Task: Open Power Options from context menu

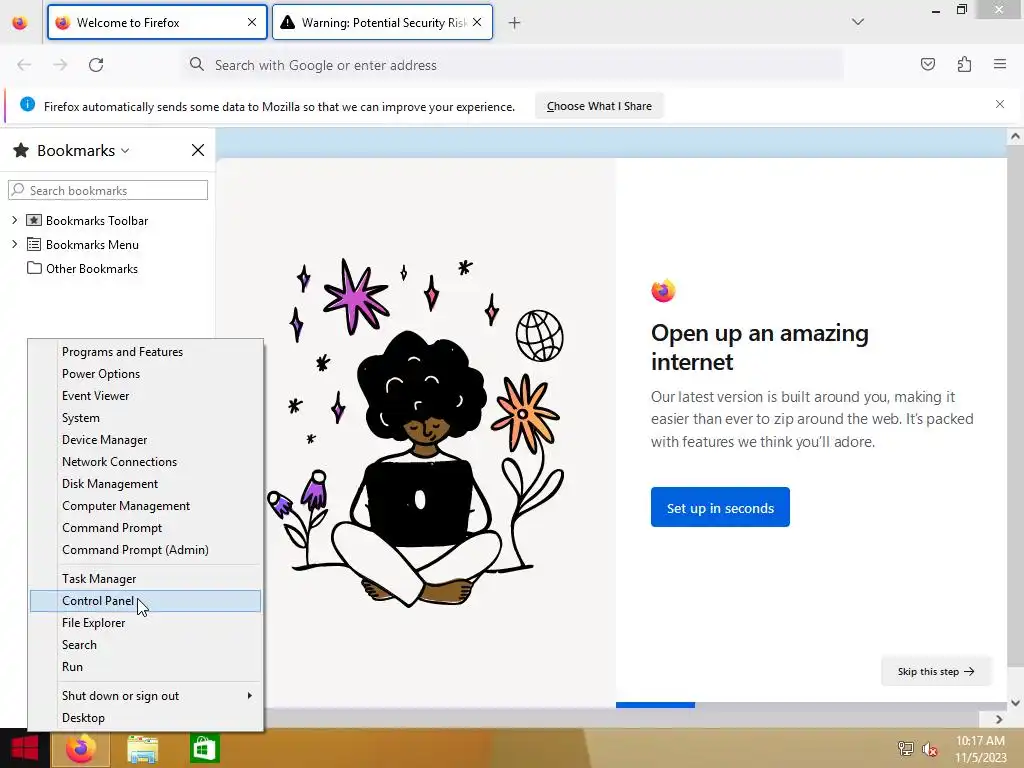Action: 145,374
